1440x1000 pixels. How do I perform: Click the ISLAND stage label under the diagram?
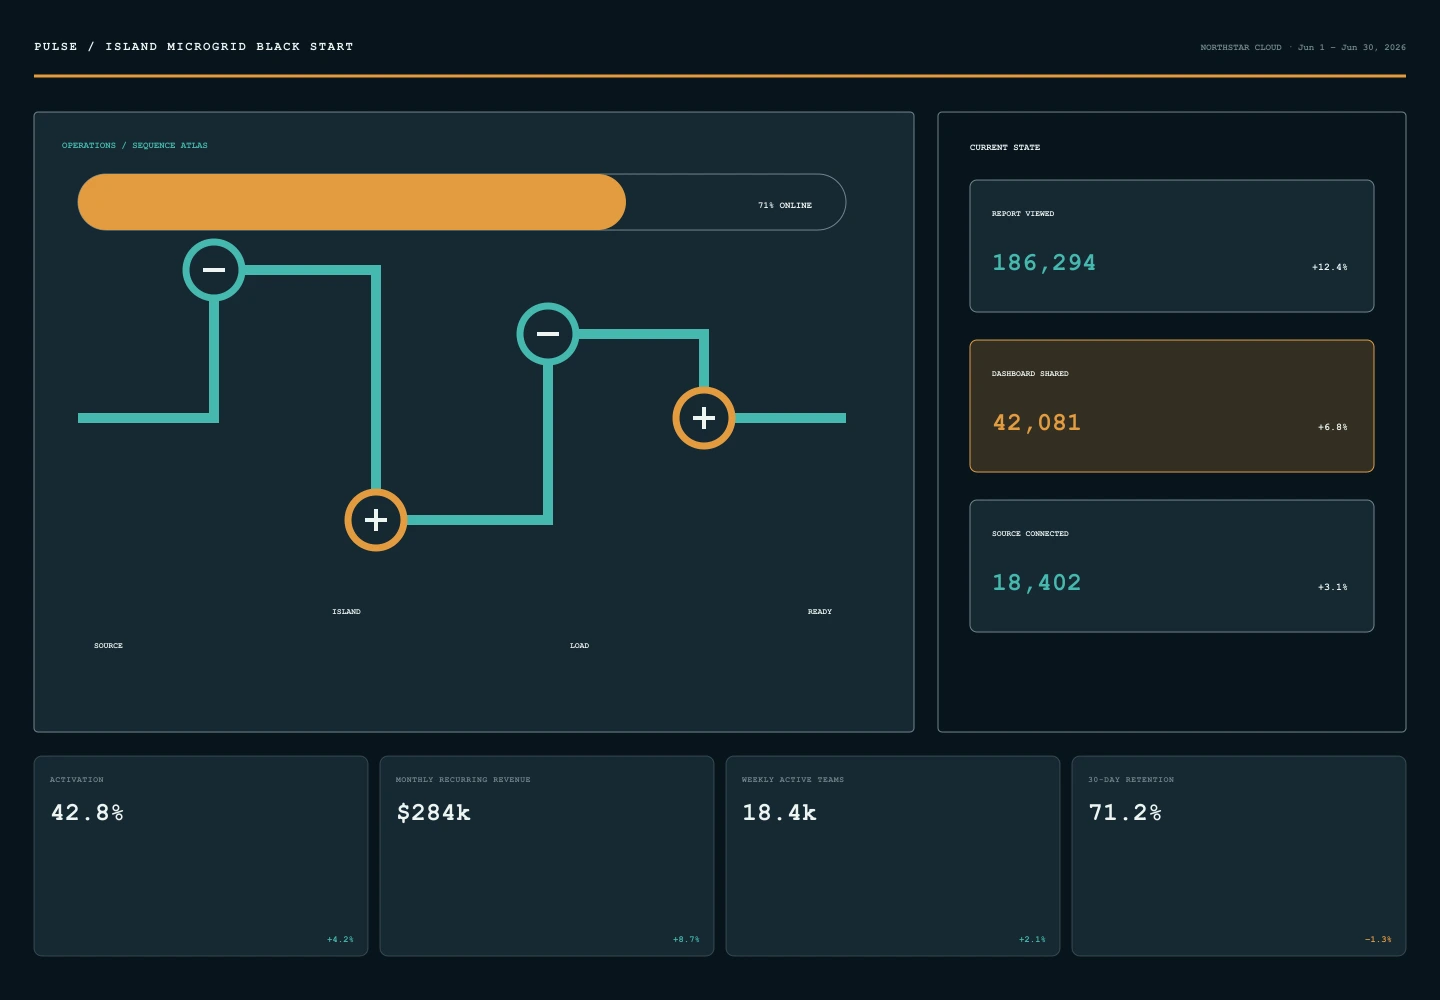(347, 611)
